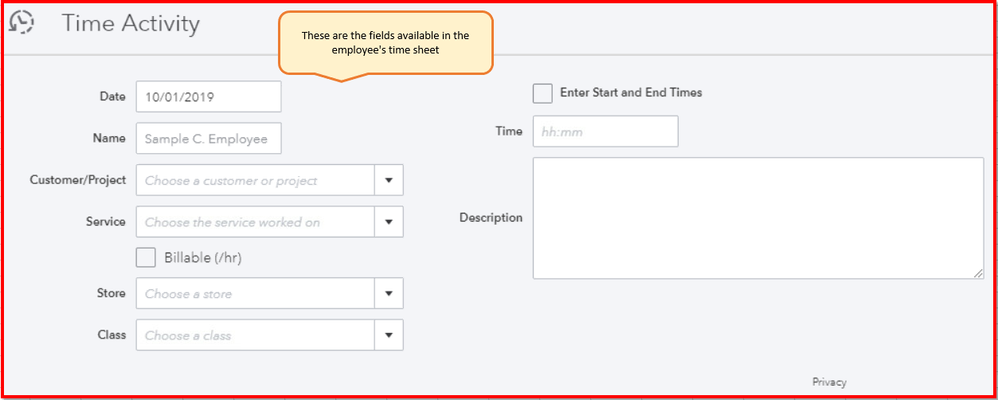The image size is (998, 400).
Task: Enable the Billable (/hr) checkbox
Action: [x=146, y=257]
